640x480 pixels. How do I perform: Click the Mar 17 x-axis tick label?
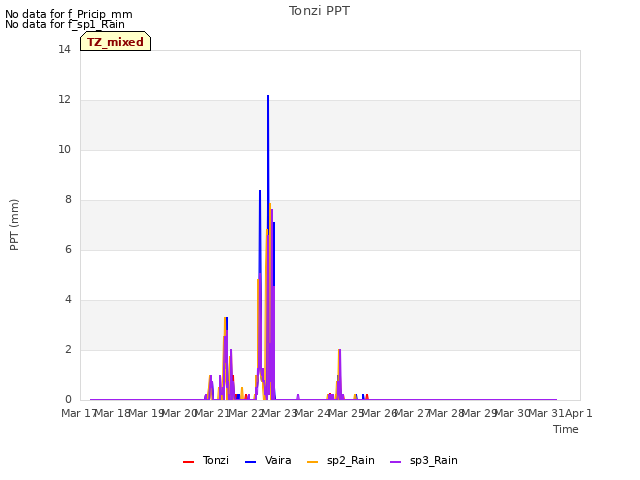[78, 413]
